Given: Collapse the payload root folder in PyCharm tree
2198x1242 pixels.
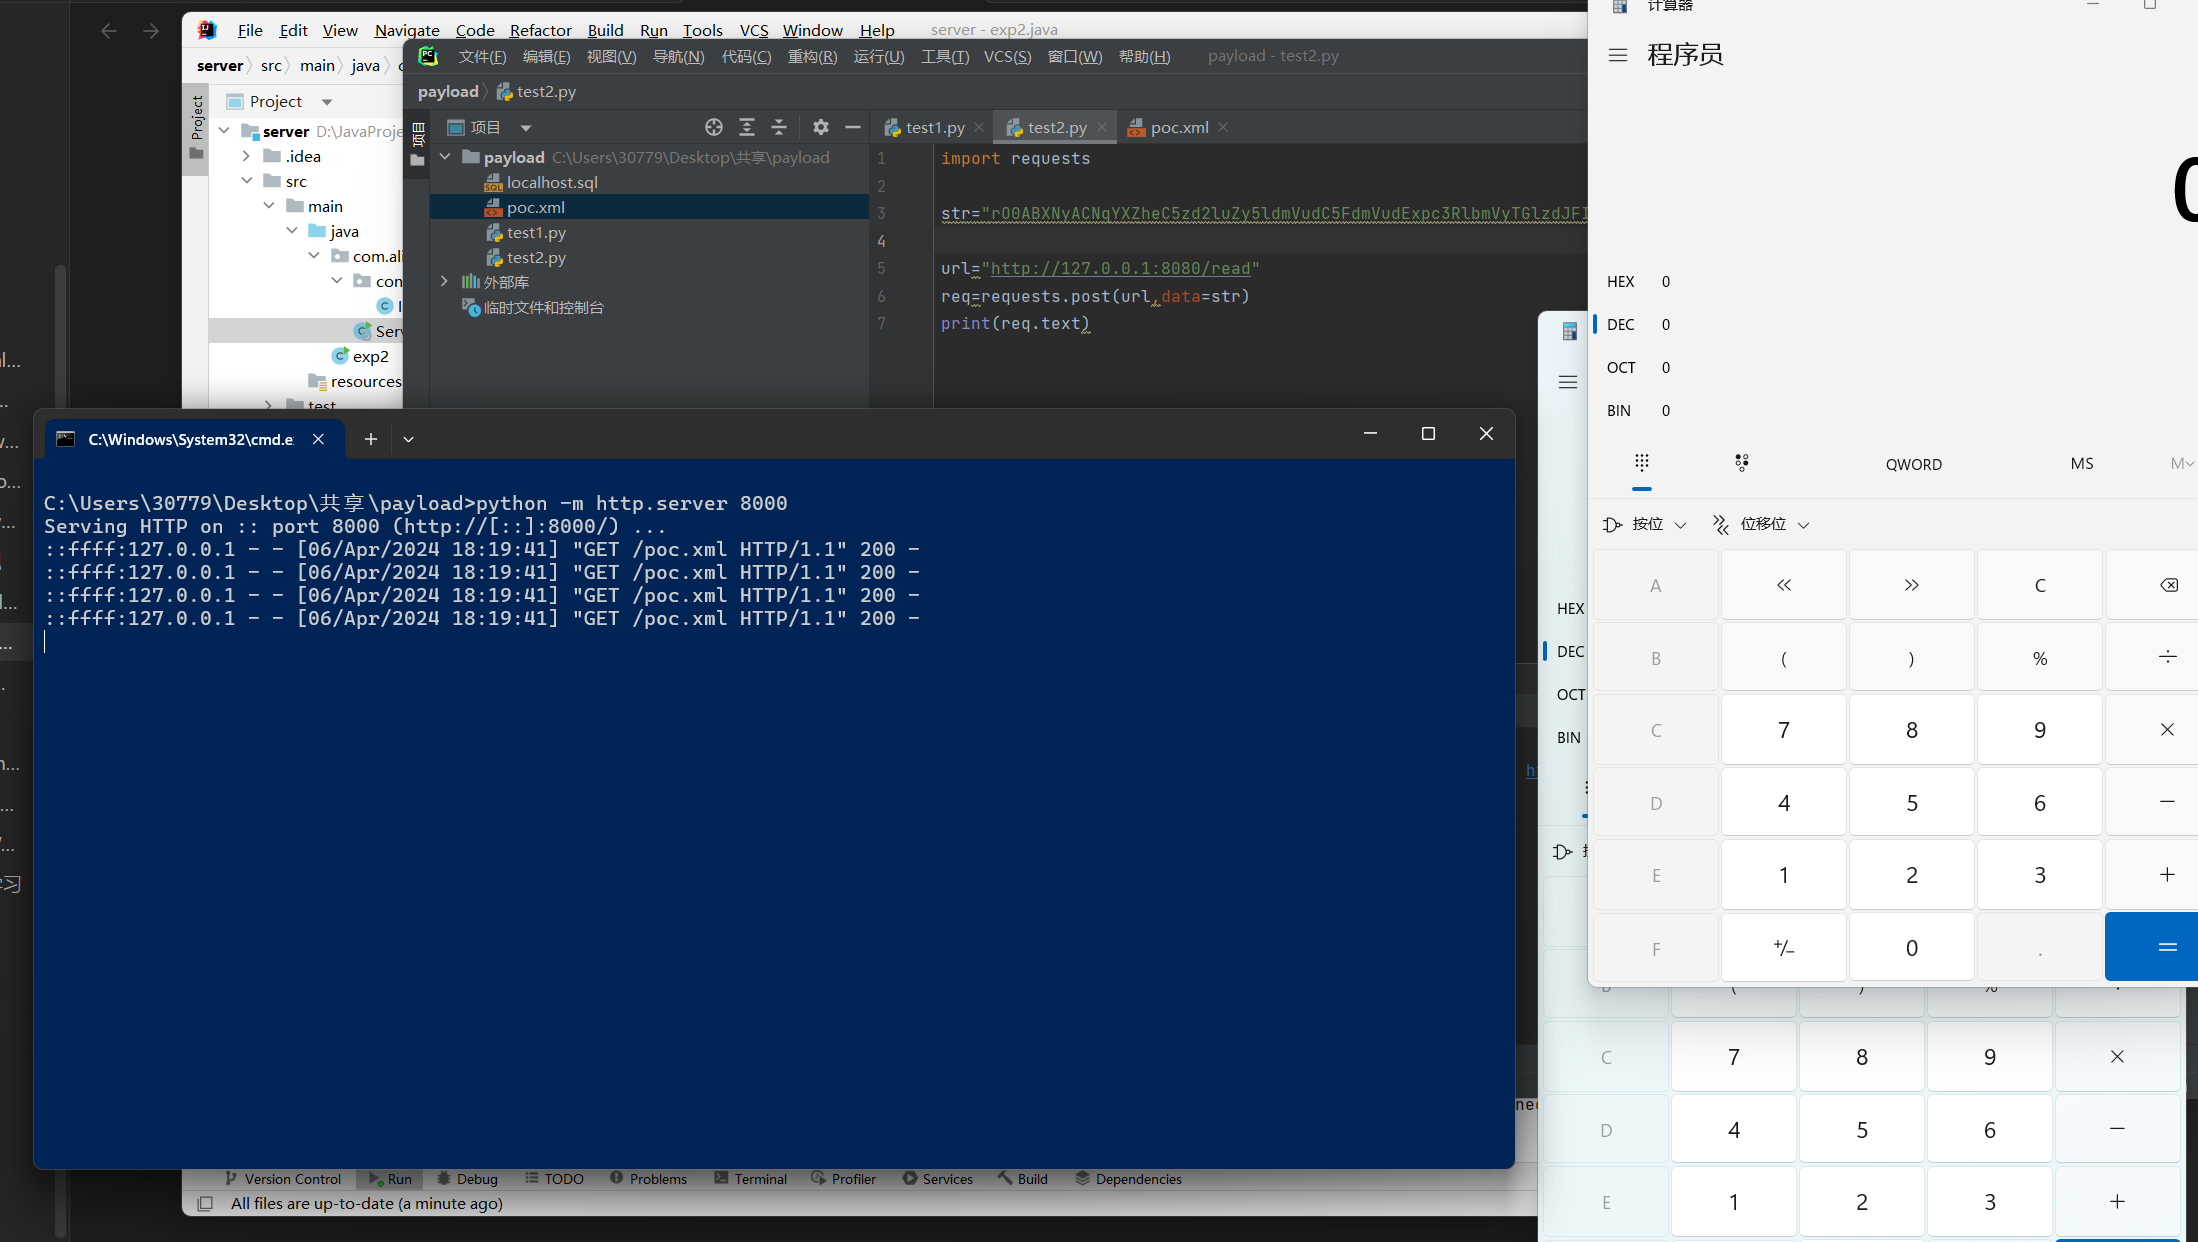Looking at the screenshot, I should [445, 157].
